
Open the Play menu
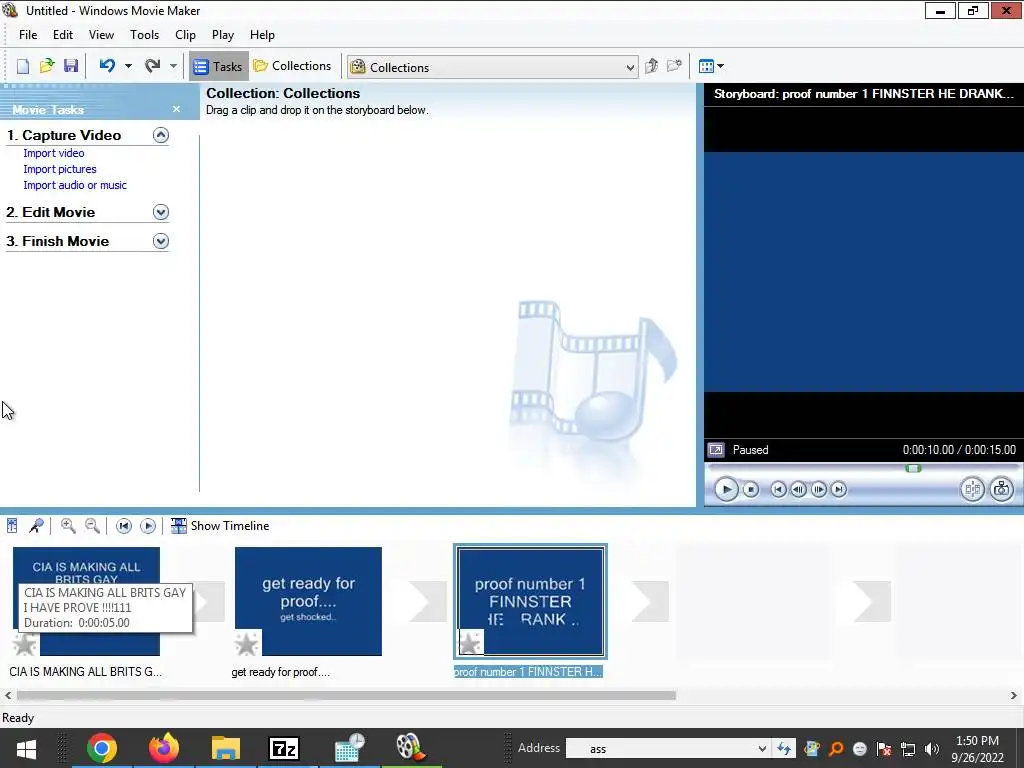click(x=223, y=35)
